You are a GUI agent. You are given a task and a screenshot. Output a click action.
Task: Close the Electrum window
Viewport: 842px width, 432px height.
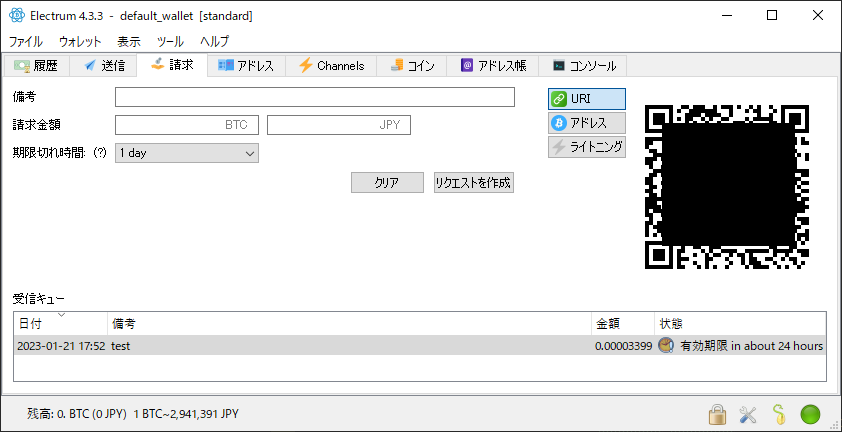(817, 16)
